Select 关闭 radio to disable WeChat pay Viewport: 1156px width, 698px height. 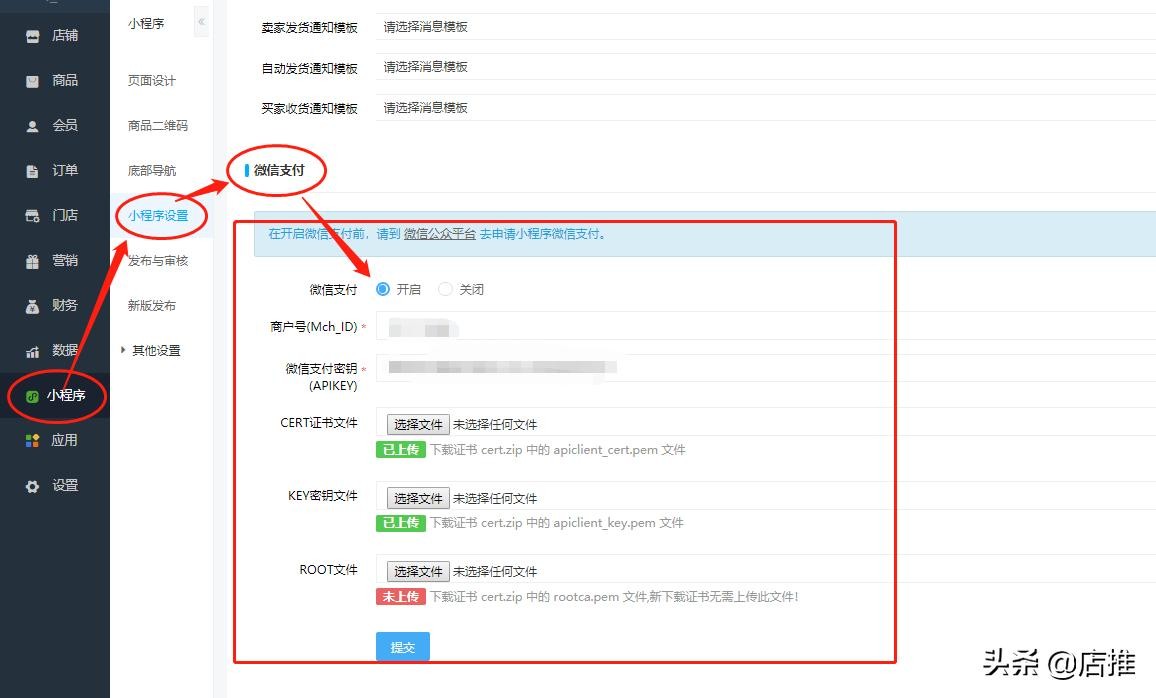click(446, 289)
